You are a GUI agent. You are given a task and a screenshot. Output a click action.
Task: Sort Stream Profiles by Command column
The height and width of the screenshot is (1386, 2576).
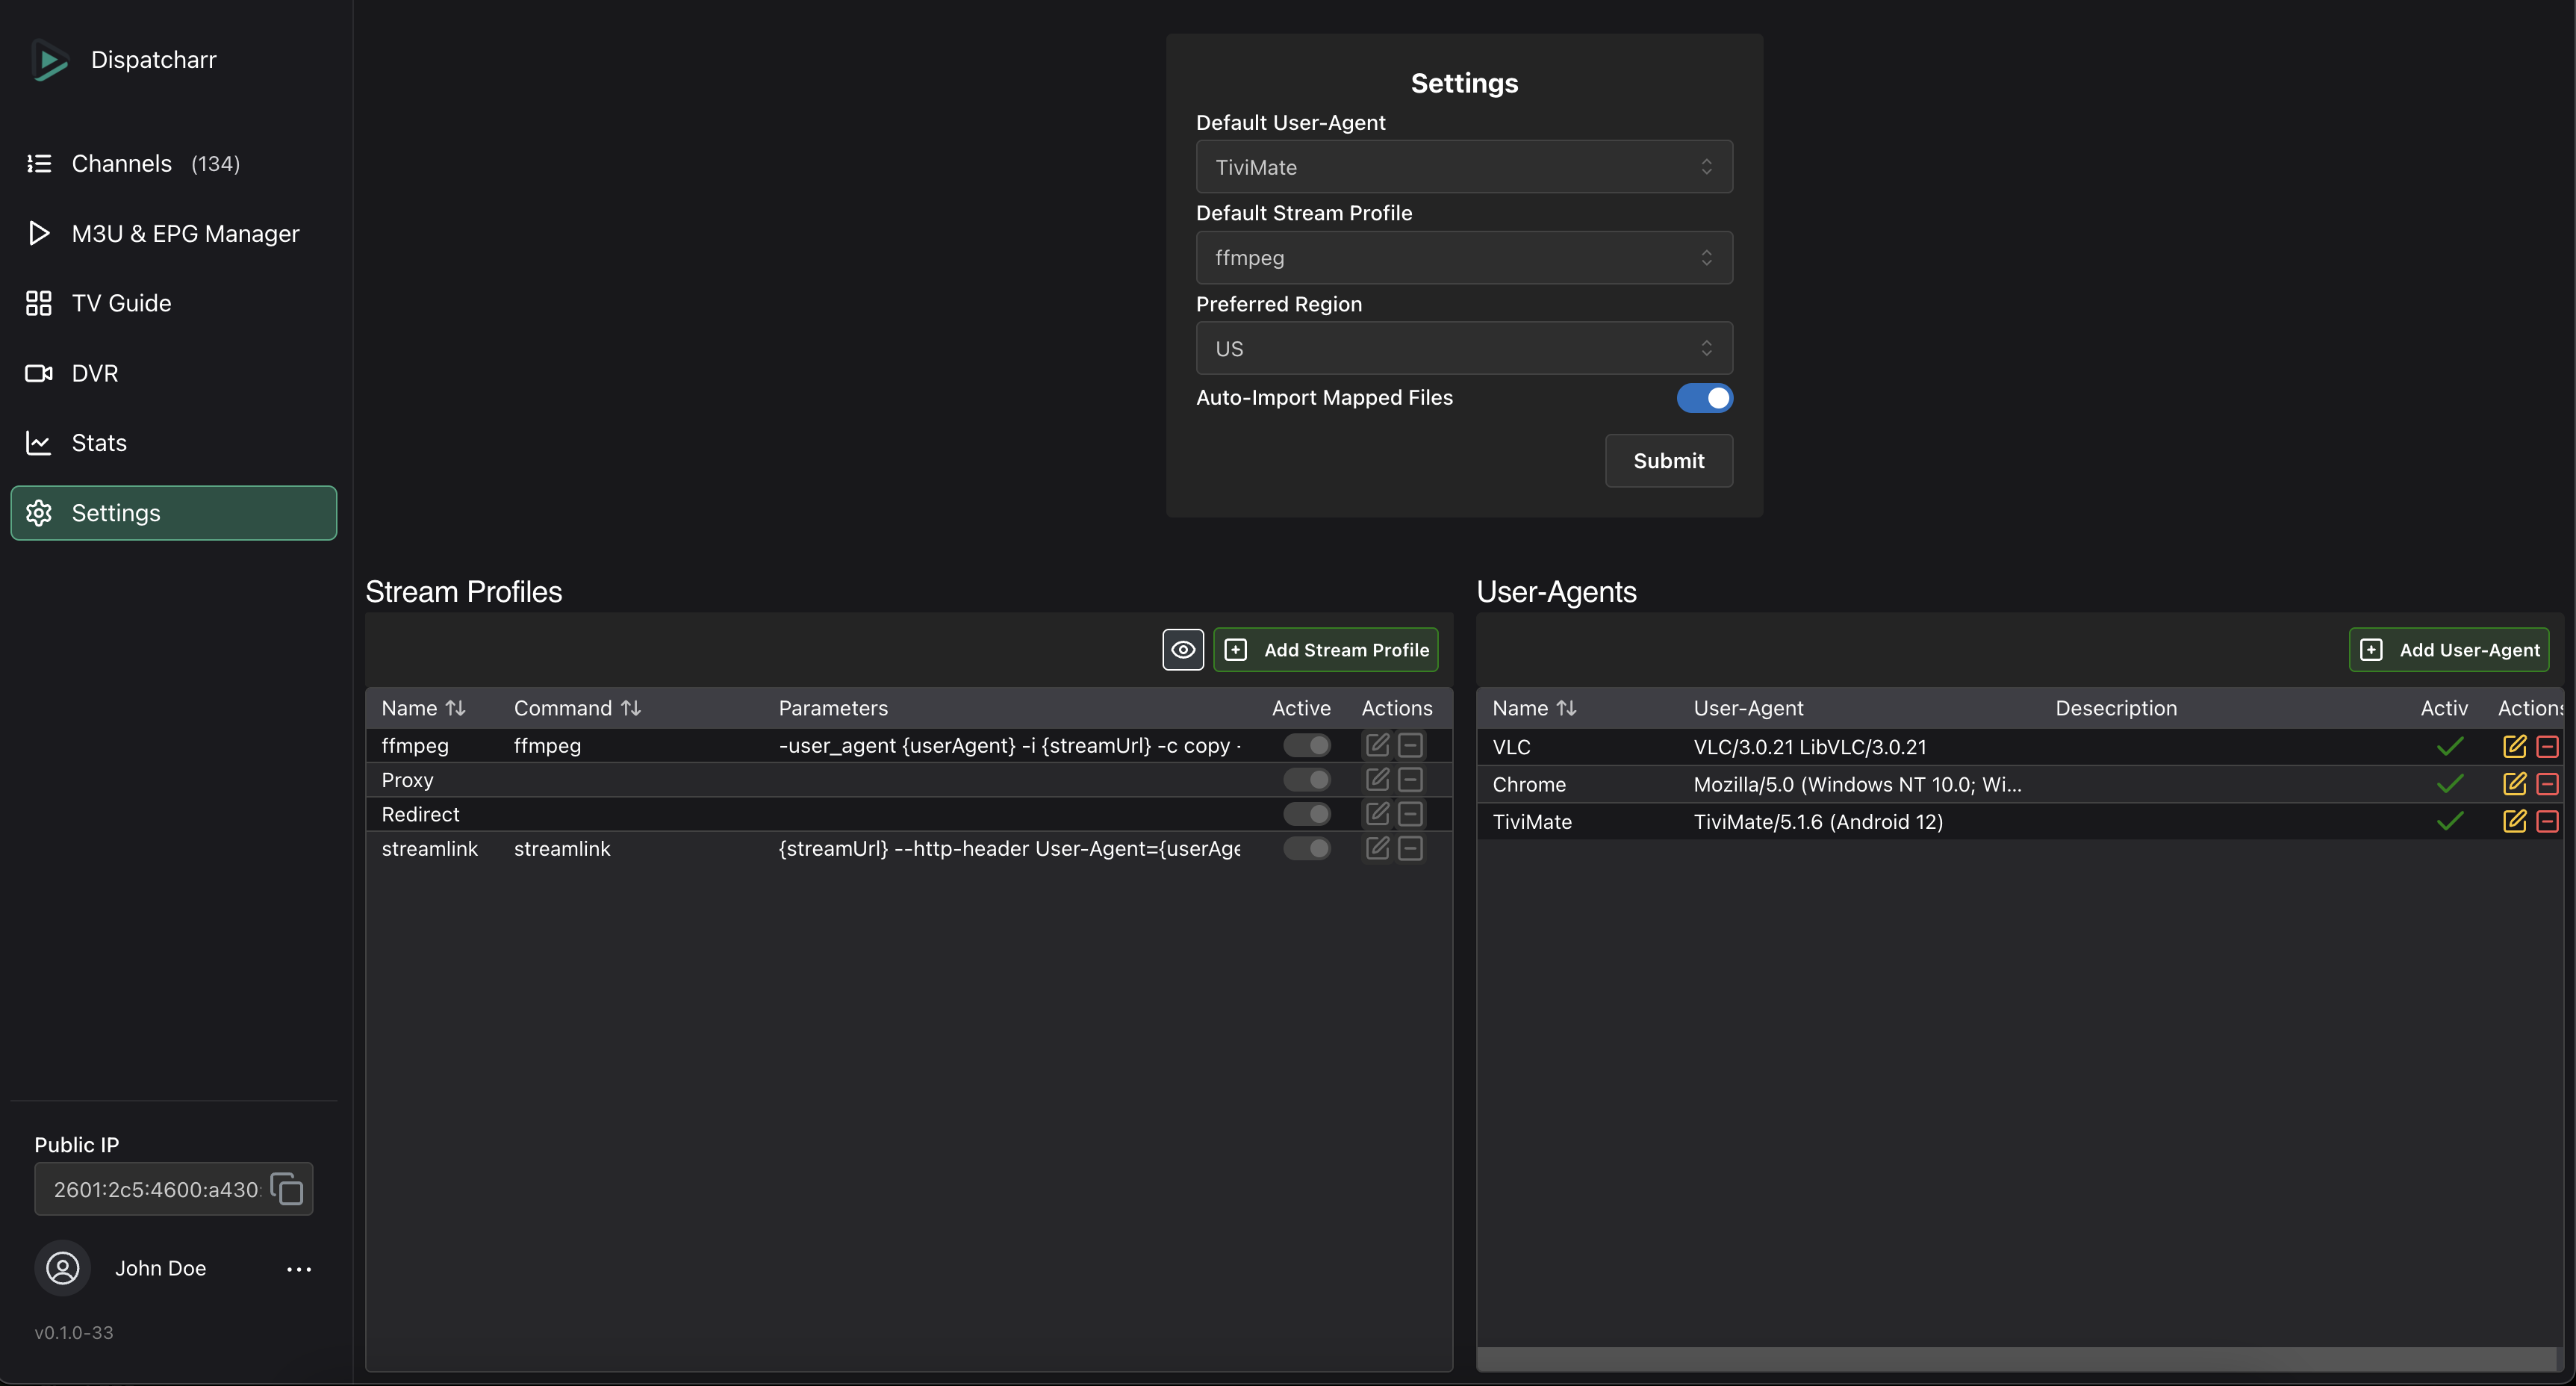pyautogui.click(x=630, y=708)
